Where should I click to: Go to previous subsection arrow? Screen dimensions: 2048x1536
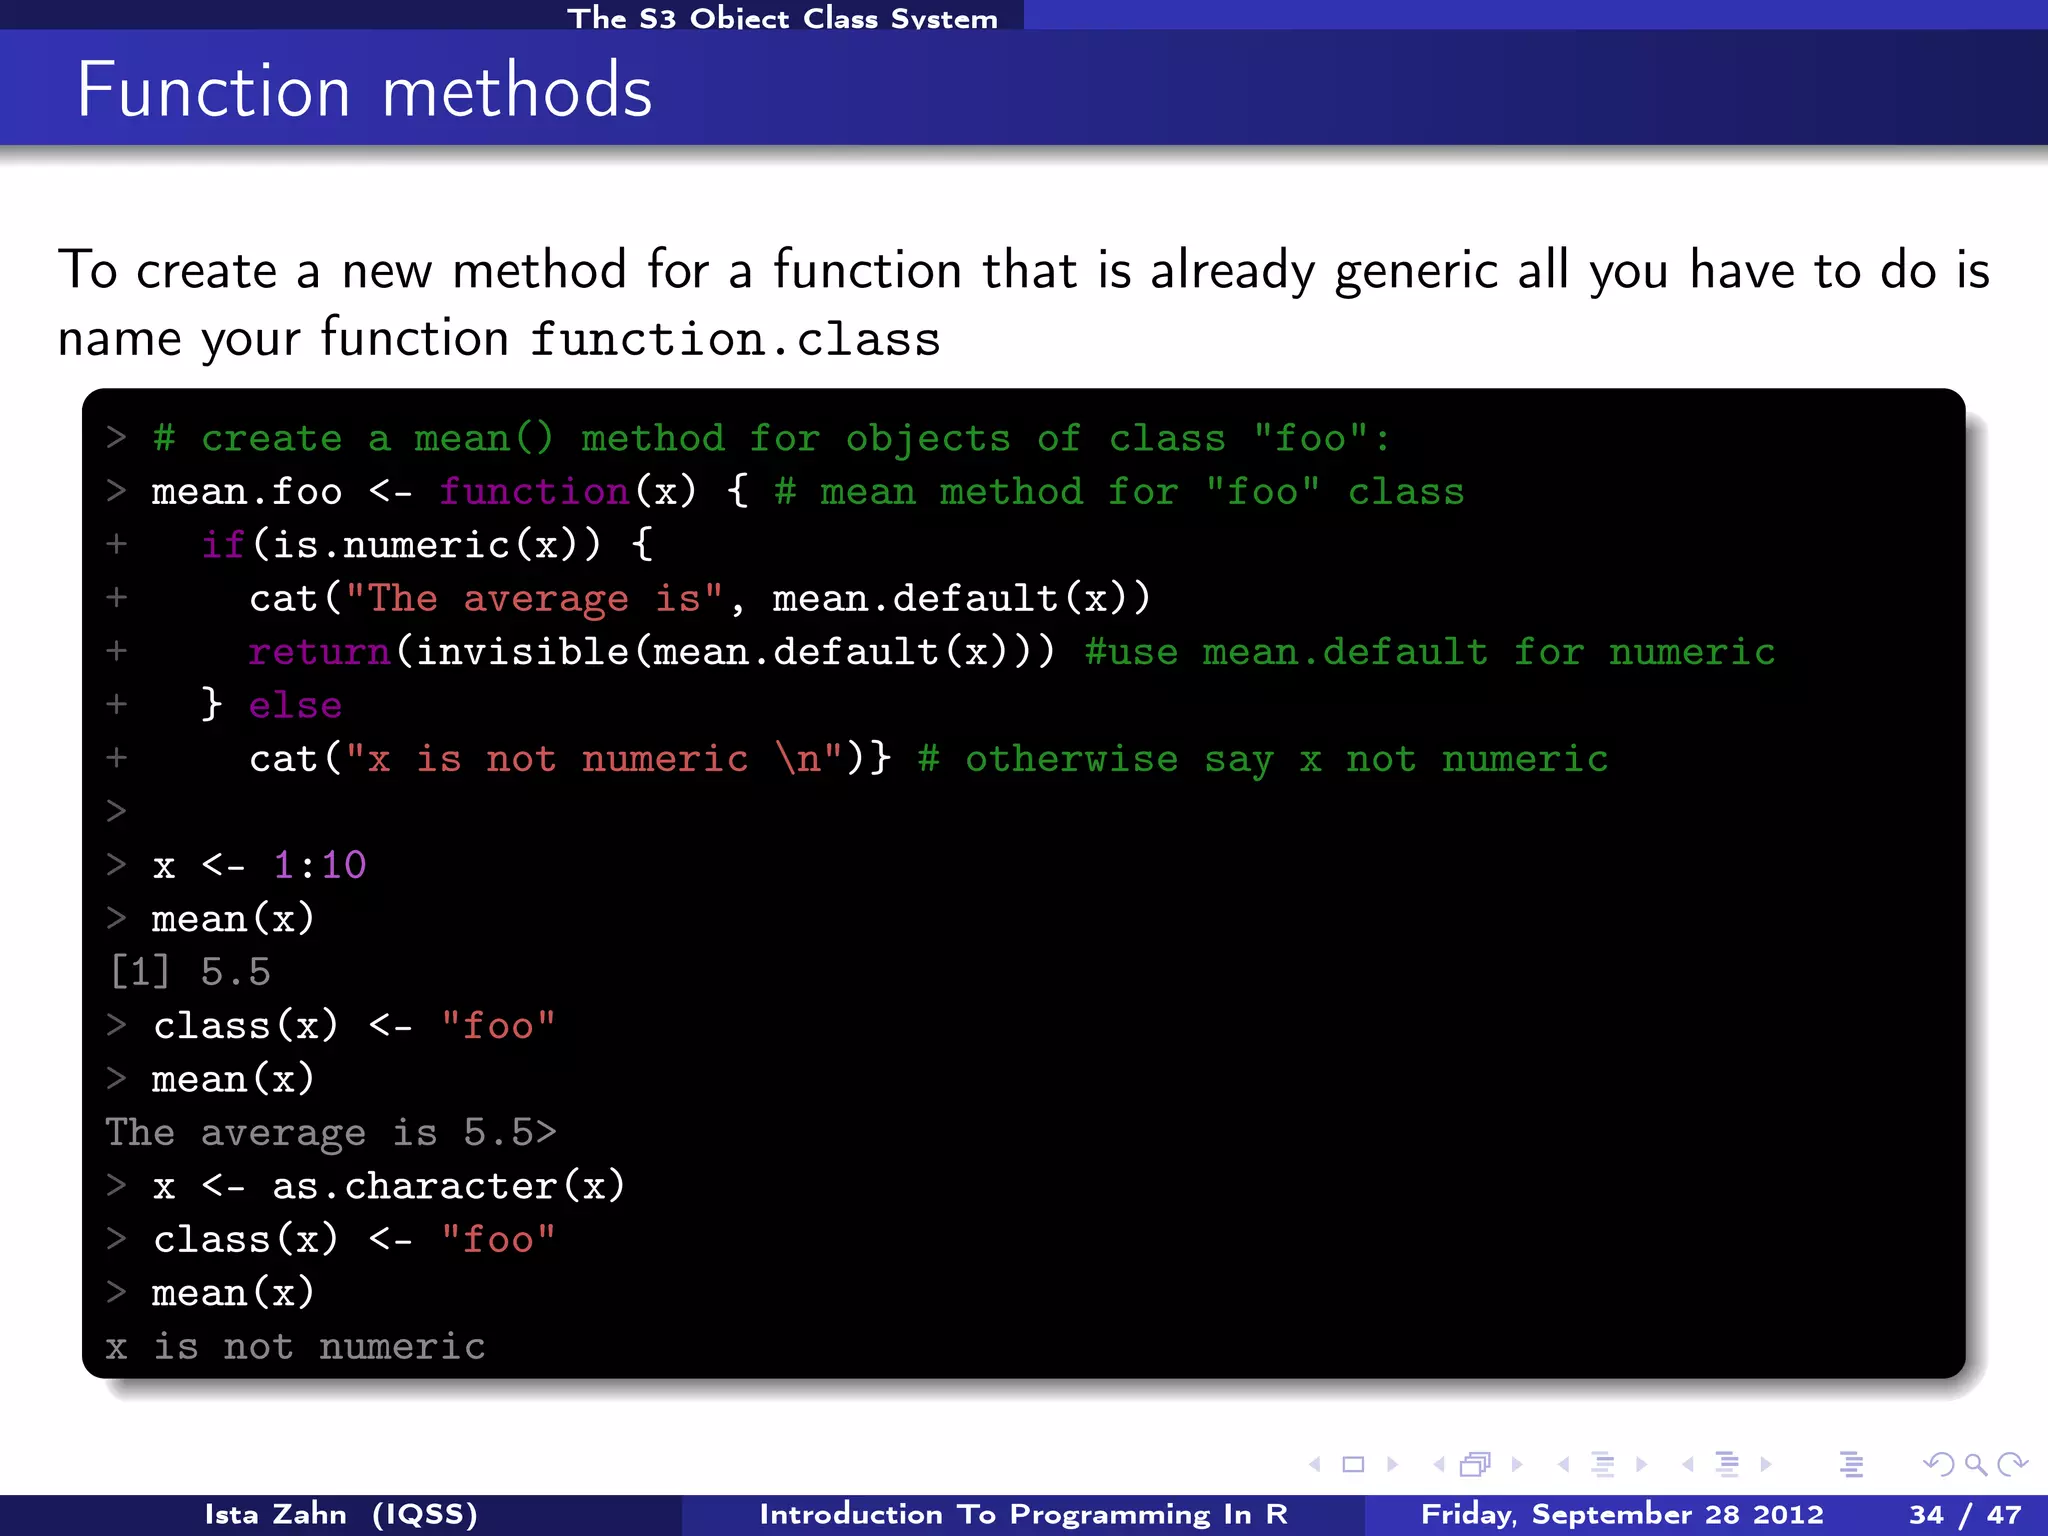click(x=1564, y=1465)
